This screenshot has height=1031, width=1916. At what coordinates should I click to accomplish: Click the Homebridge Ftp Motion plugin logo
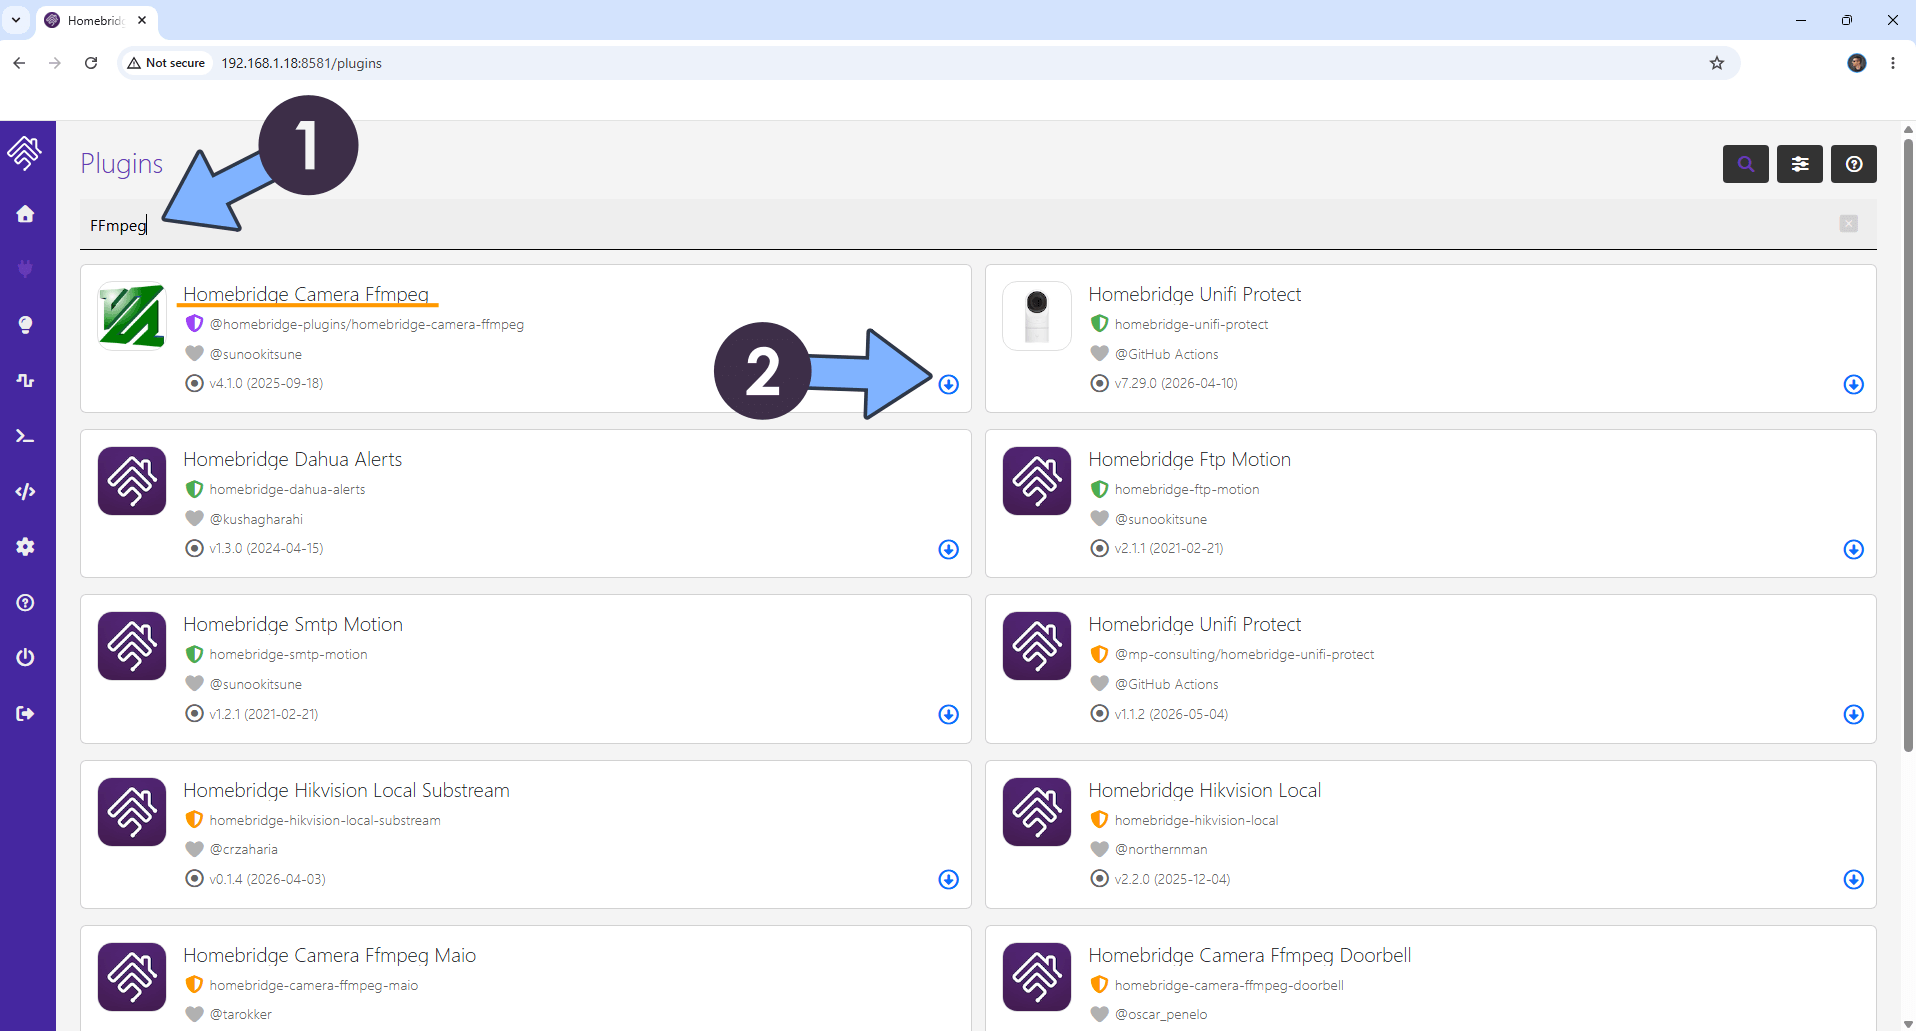pos(1037,481)
